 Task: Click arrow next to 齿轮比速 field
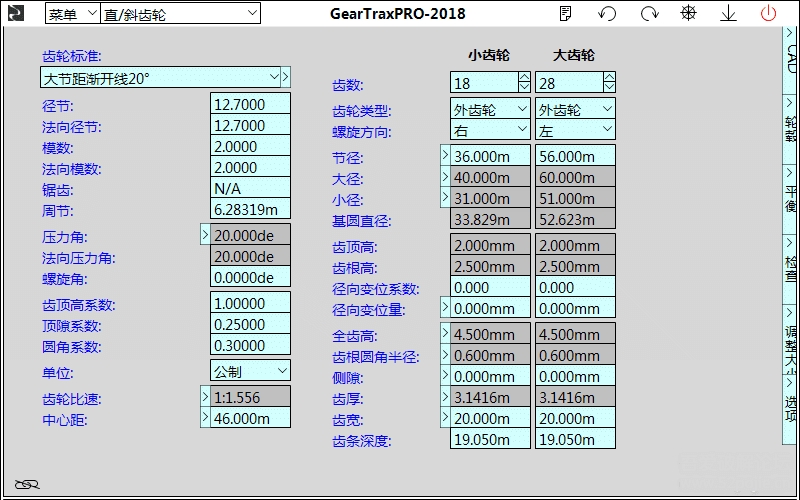205,396
